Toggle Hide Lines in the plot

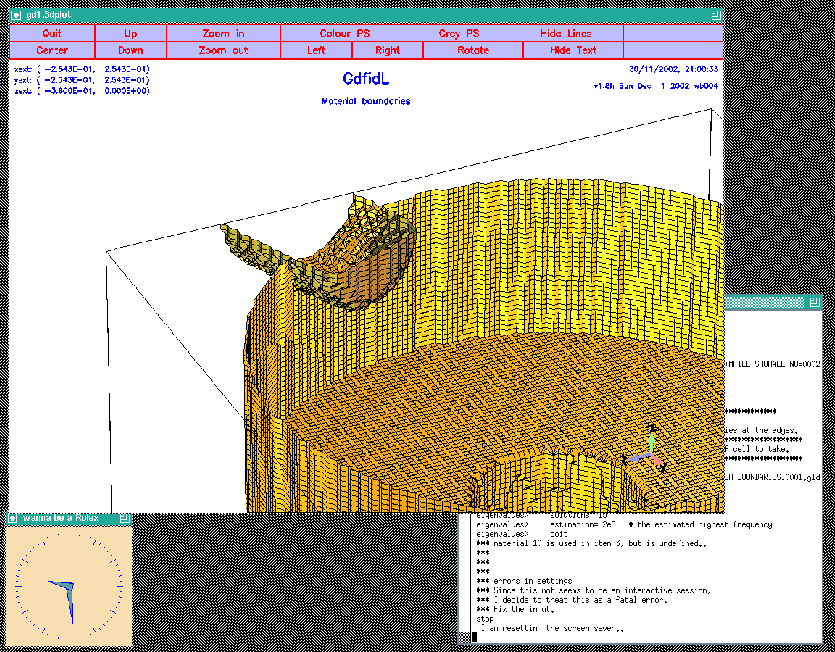[x=566, y=33]
